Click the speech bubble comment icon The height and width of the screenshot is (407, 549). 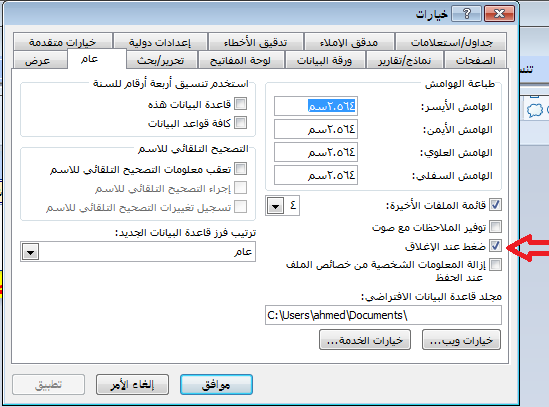[x=534, y=110]
